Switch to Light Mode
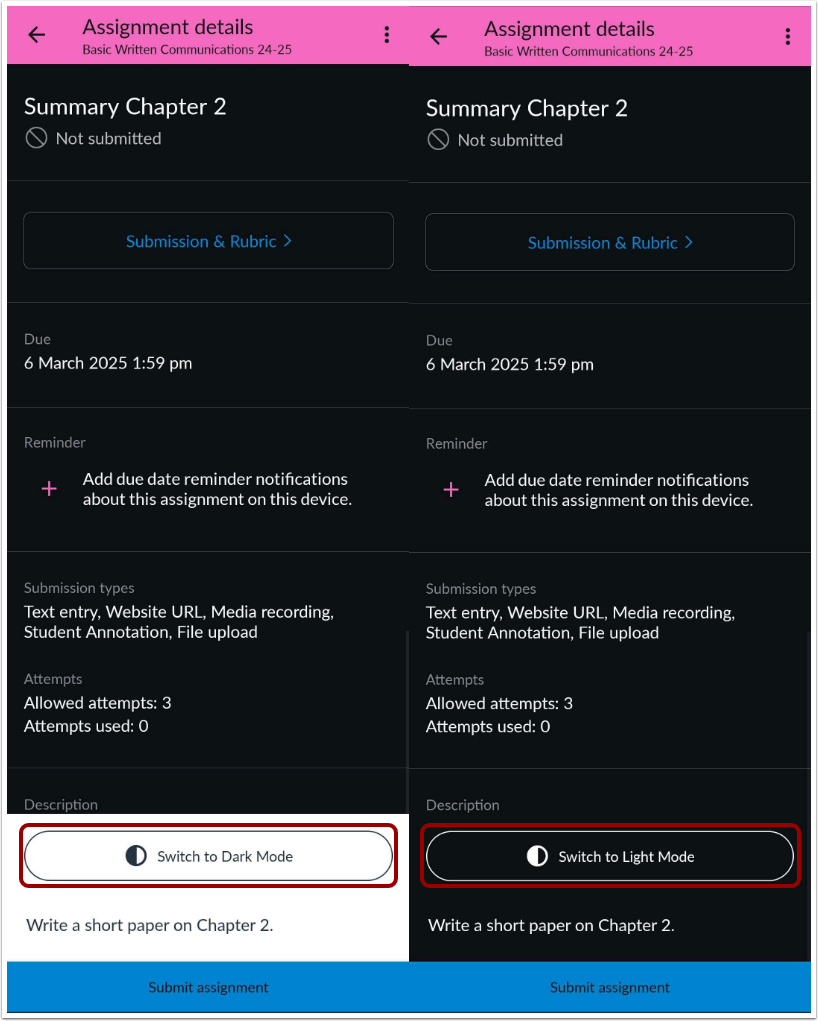This screenshot has width=818, height=1021. pos(610,856)
